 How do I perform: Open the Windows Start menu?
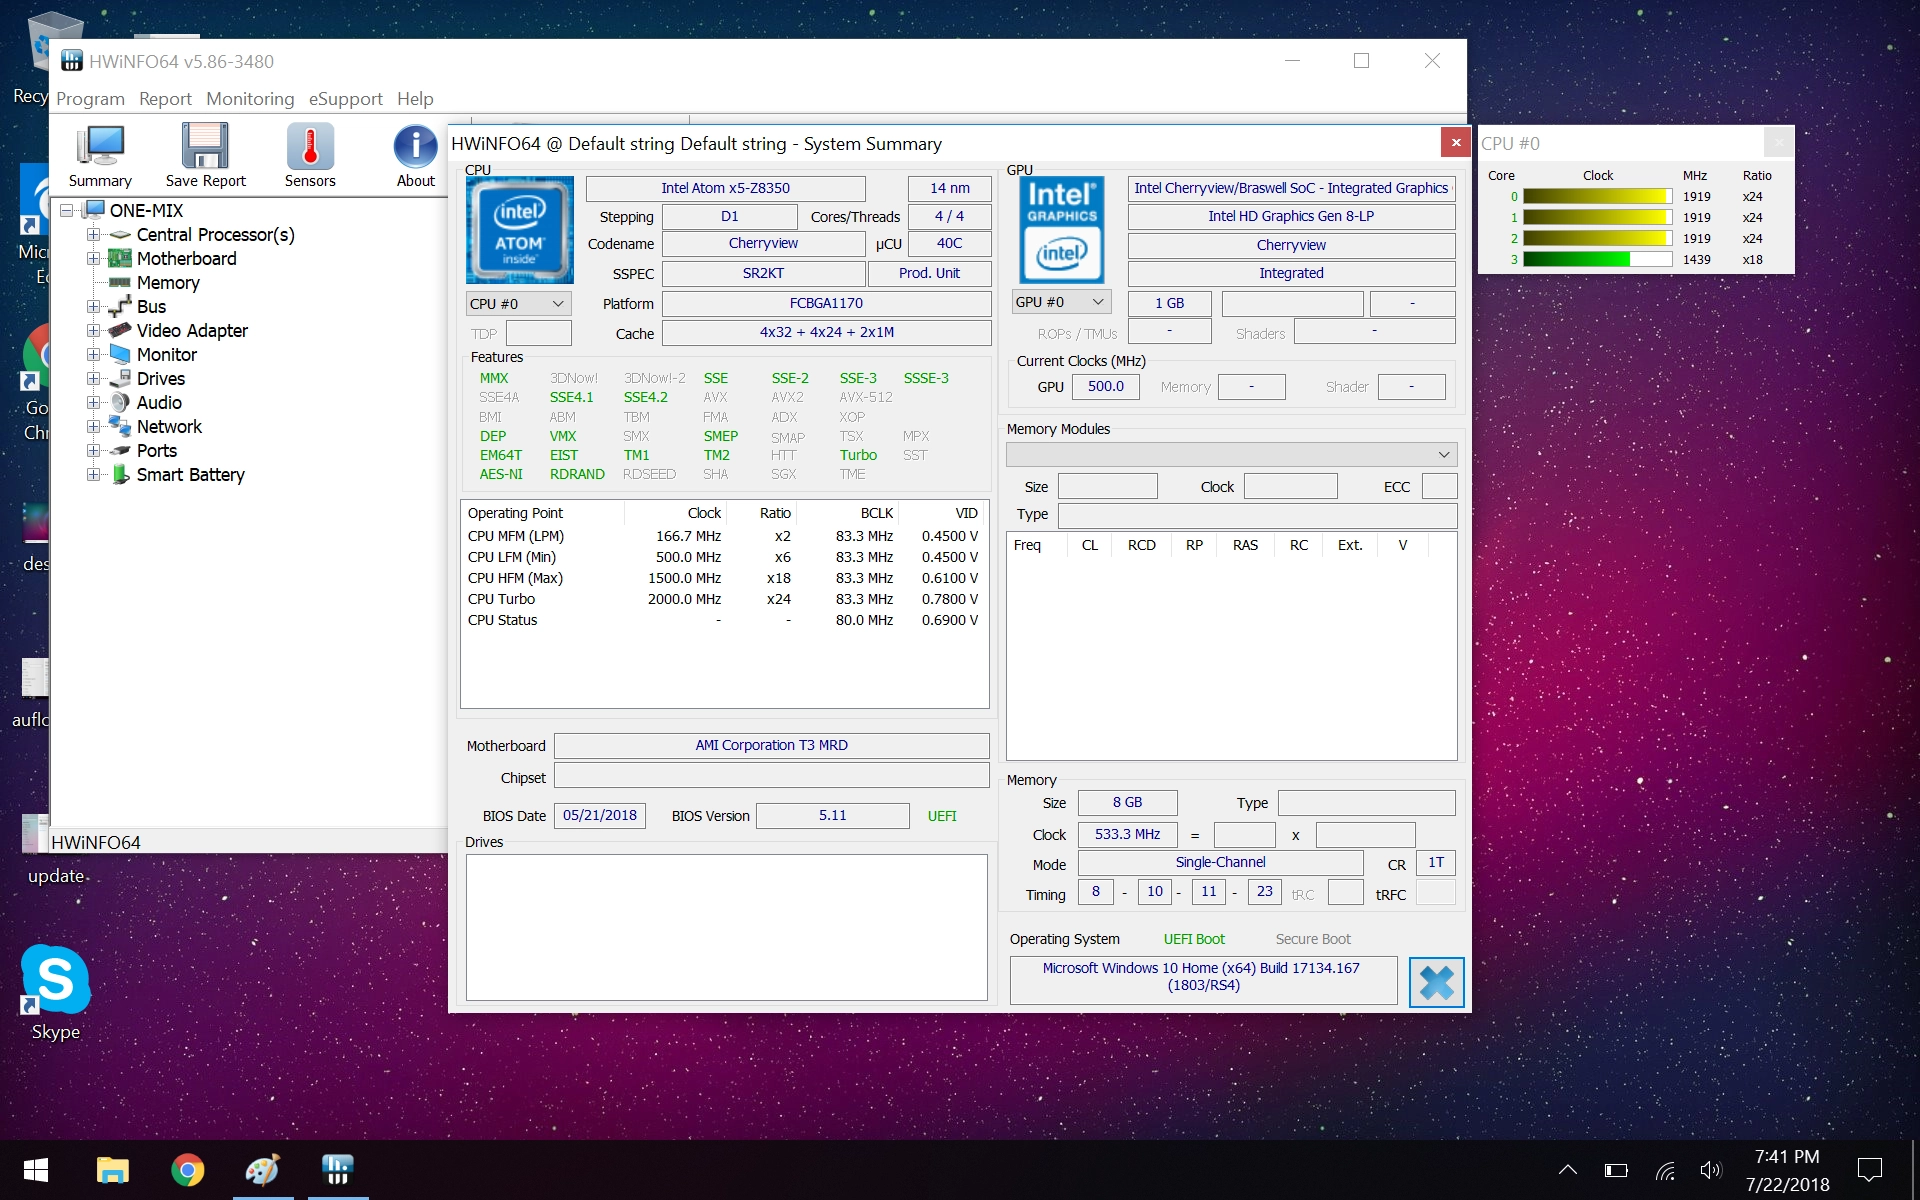[x=36, y=1169]
